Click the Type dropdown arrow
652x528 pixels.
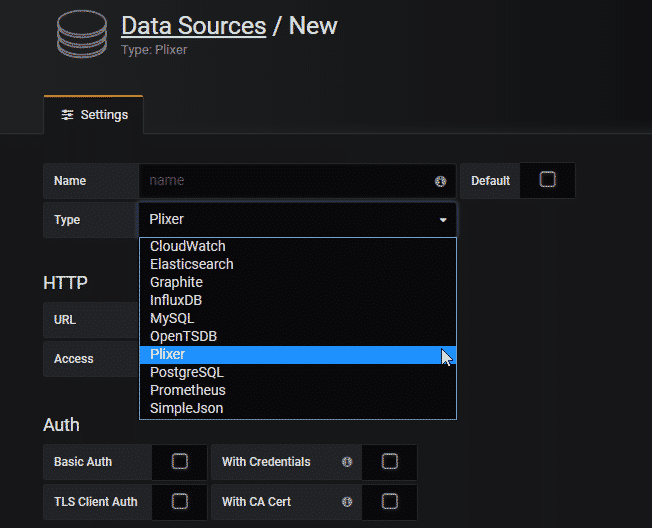point(443,220)
